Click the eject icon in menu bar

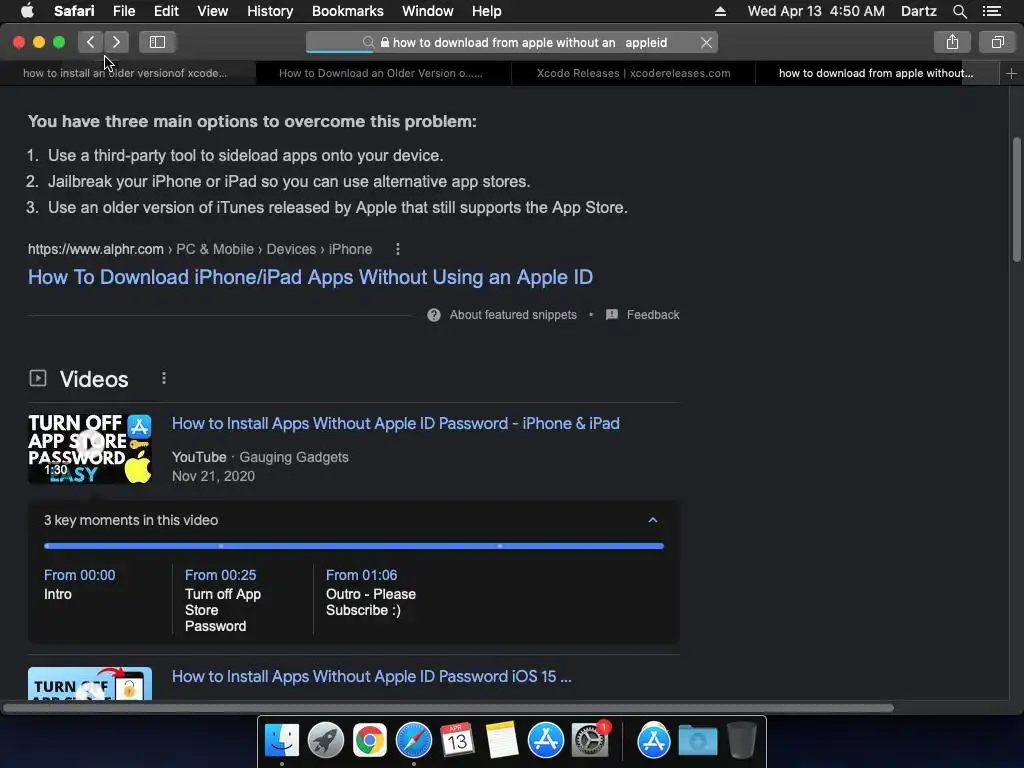(720, 11)
